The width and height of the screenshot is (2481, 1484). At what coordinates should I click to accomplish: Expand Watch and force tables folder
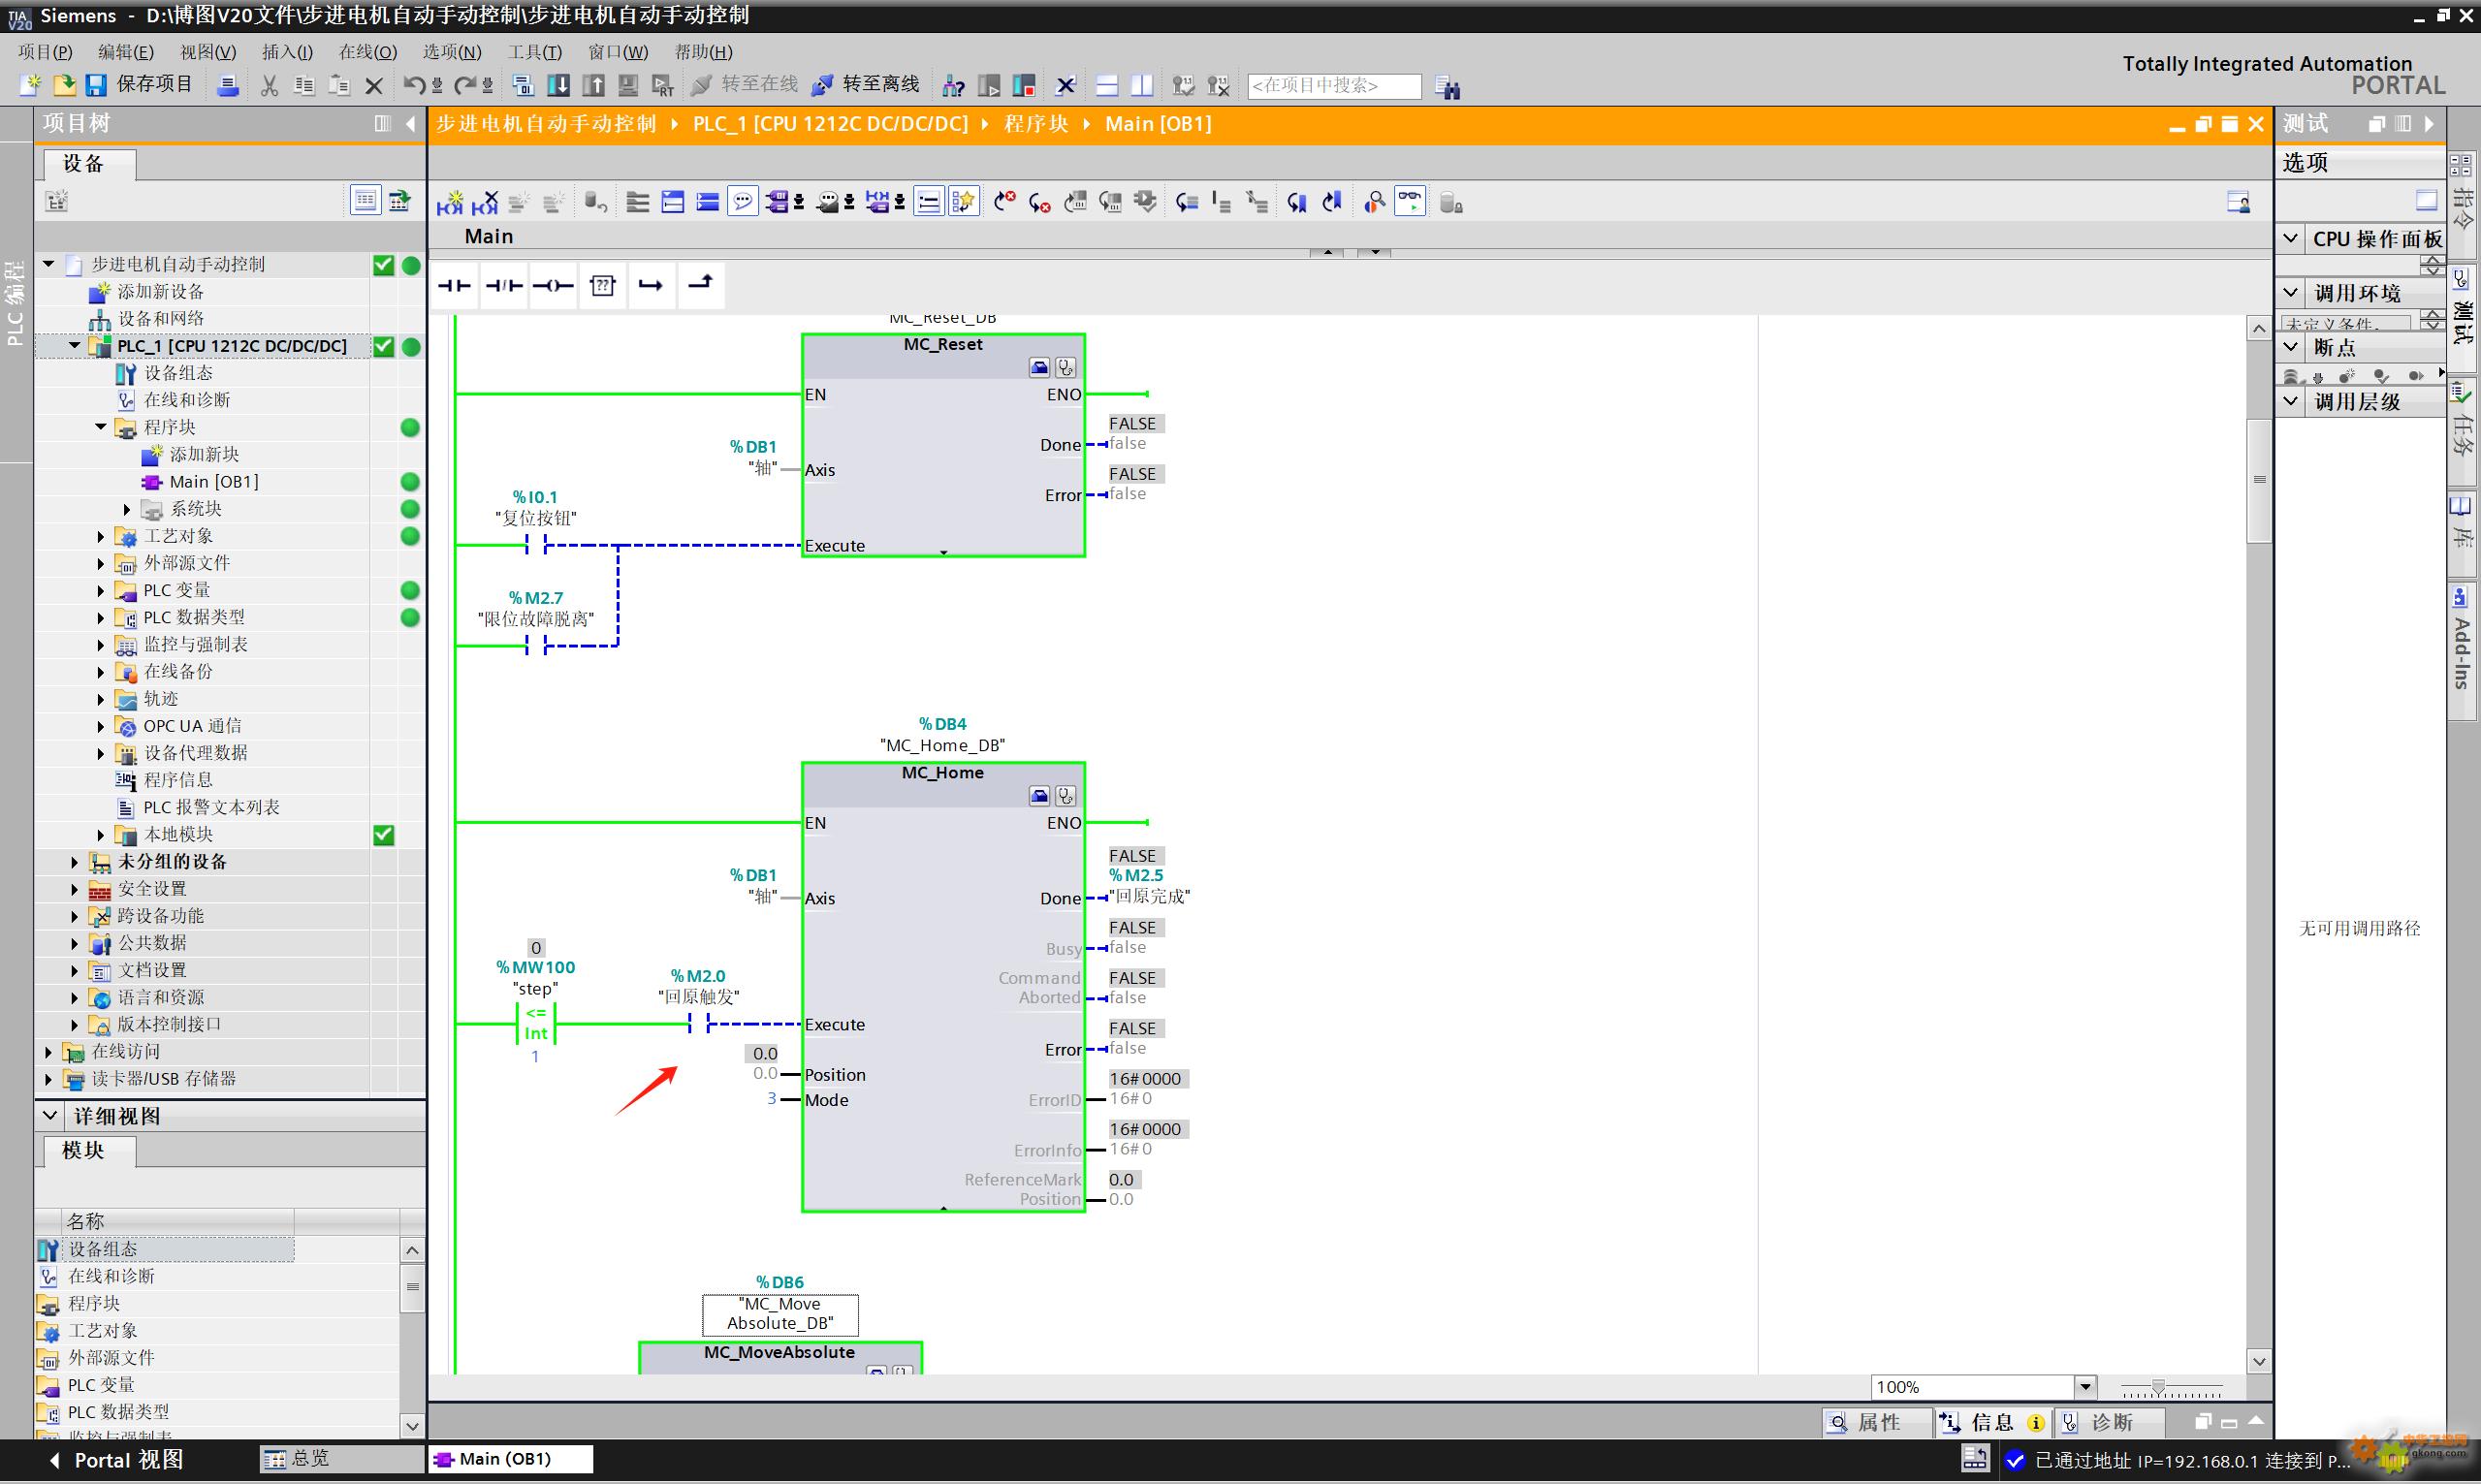[100, 645]
